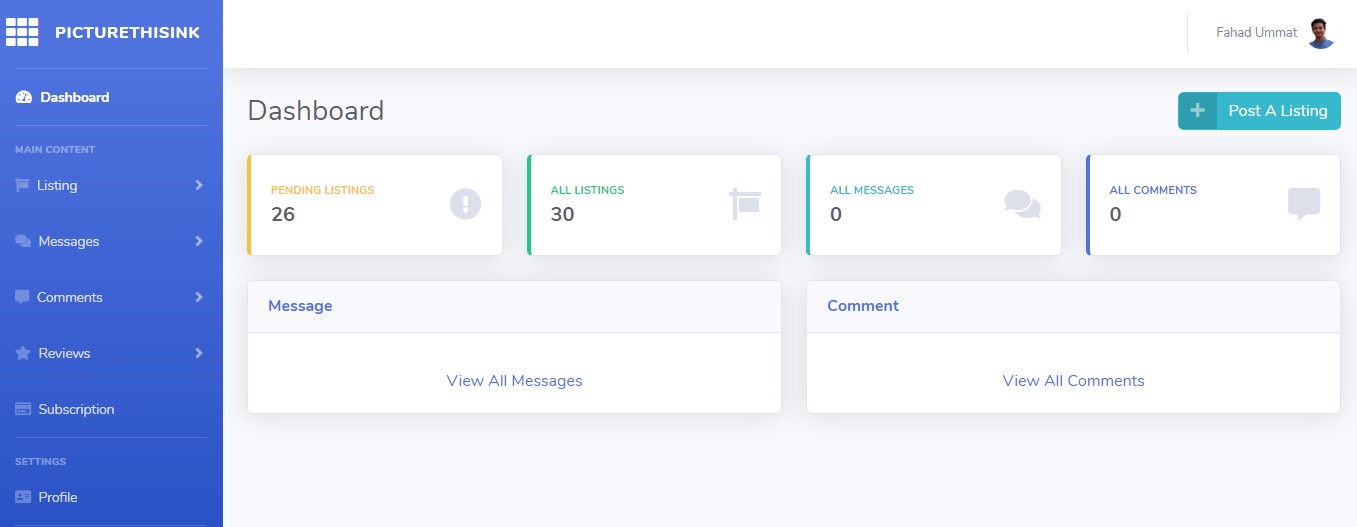Click the exclamation icon on Pending Listings card
The height and width of the screenshot is (527, 1357).
pos(465,204)
